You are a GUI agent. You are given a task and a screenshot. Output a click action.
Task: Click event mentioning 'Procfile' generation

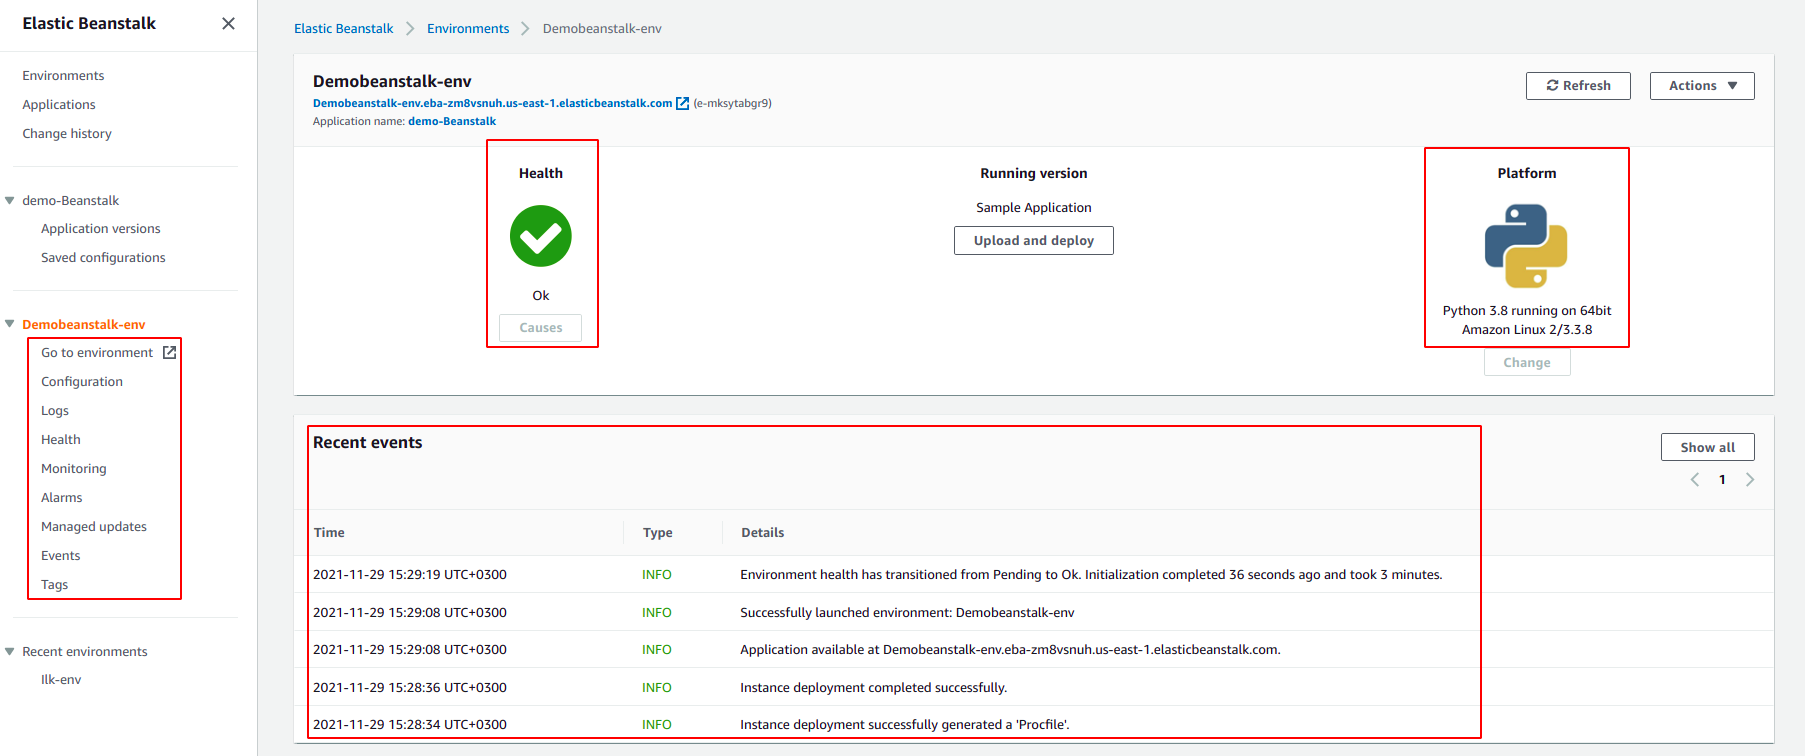coord(905,725)
